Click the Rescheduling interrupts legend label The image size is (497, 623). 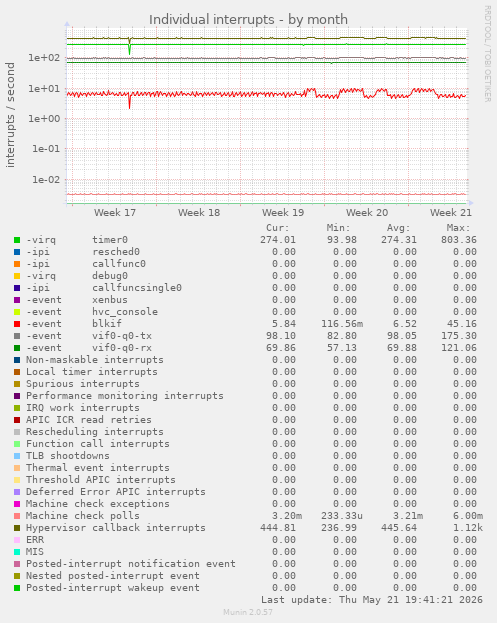95,432
